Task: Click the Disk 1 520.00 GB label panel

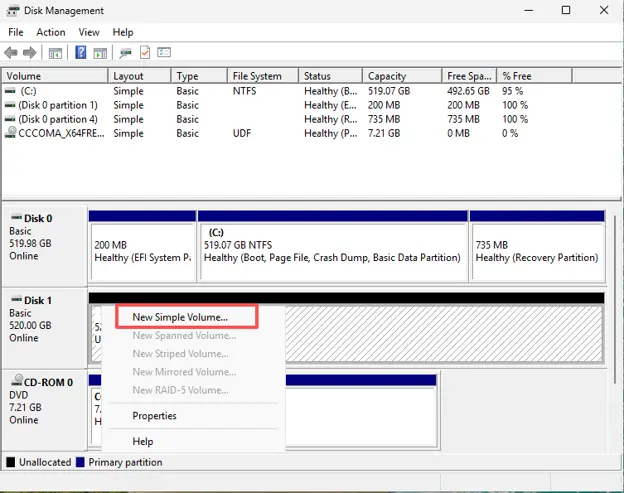Action: [44, 327]
